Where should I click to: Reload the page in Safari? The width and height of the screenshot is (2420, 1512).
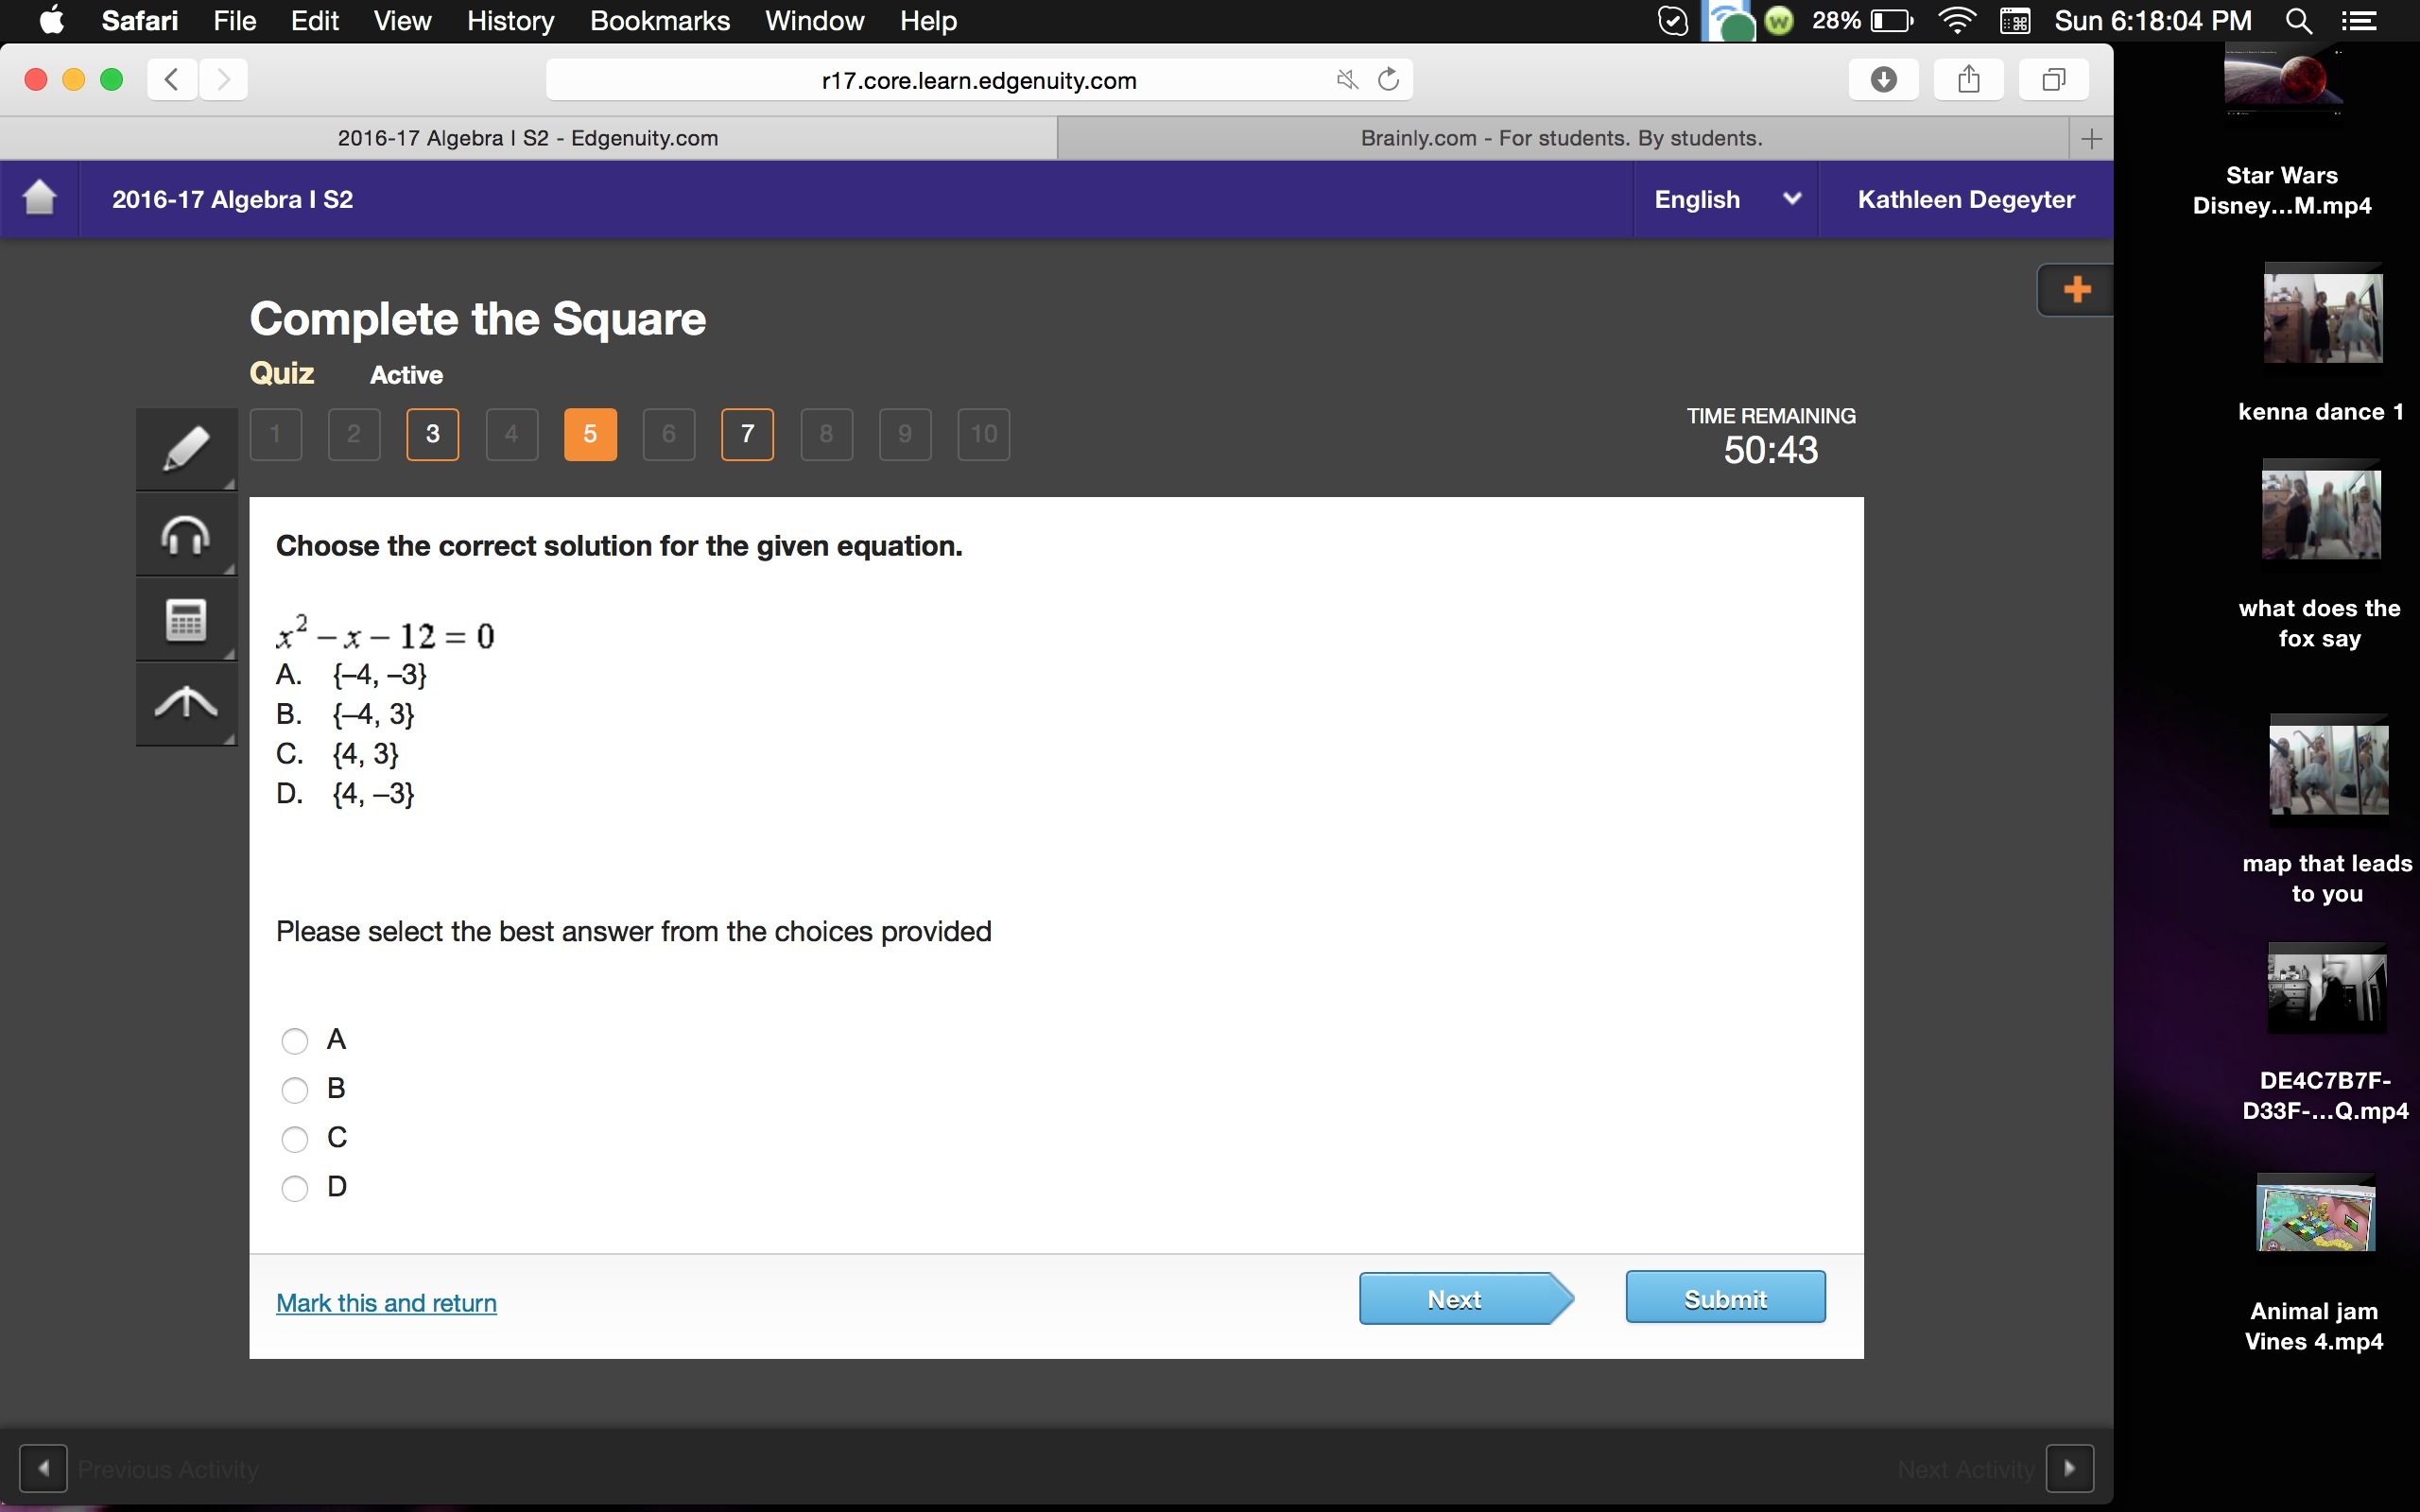[x=1388, y=79]
